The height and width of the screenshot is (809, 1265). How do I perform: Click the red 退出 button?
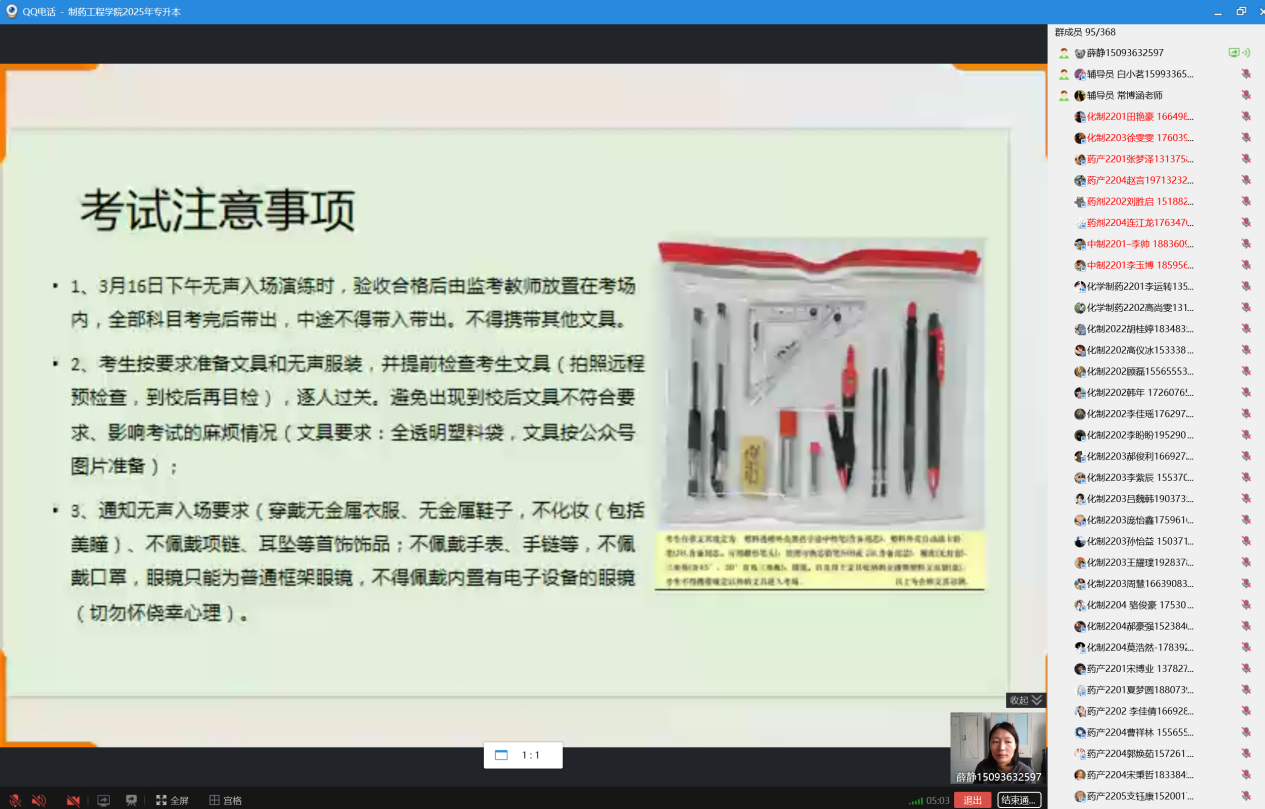[x=972, y=800]
